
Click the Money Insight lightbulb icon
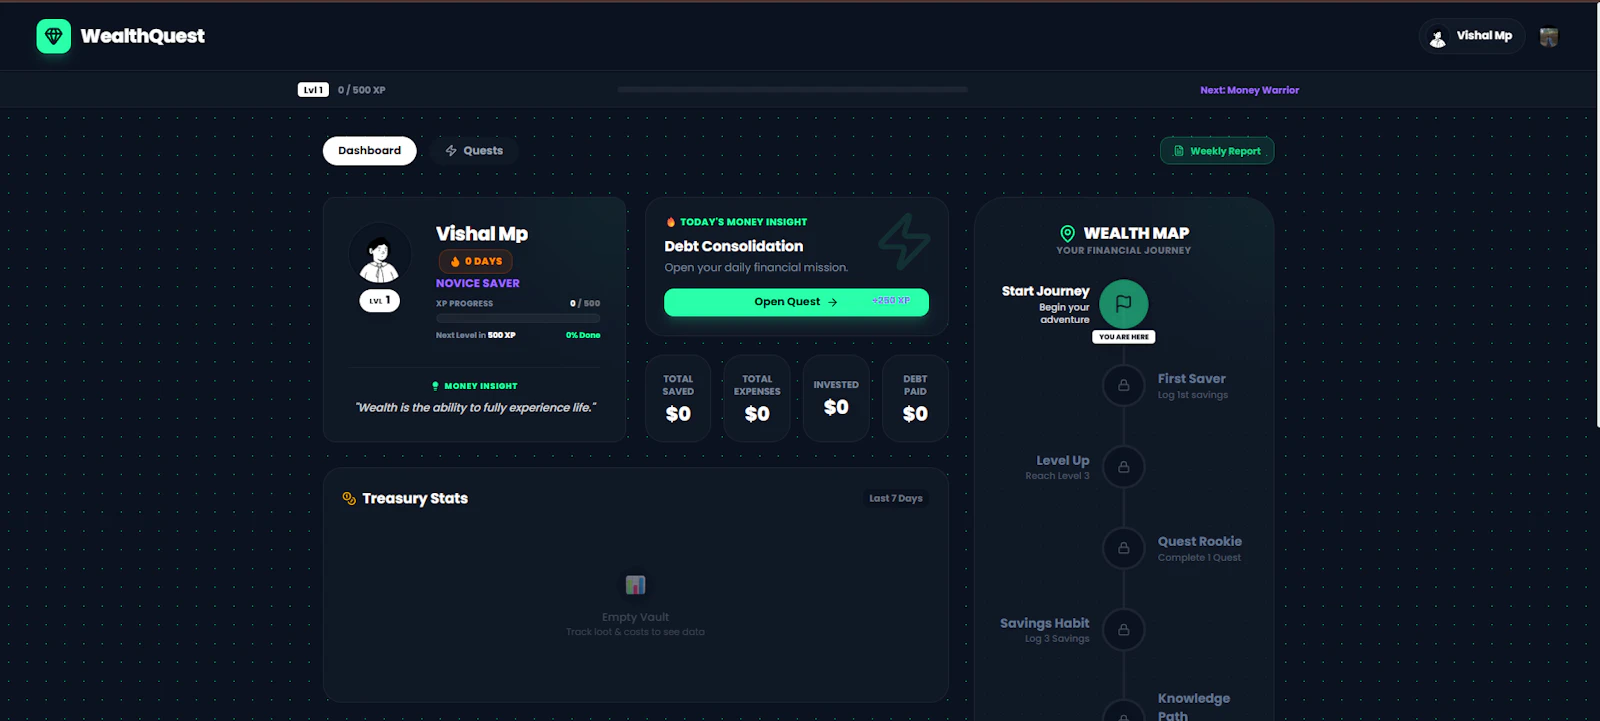(435, 386)
